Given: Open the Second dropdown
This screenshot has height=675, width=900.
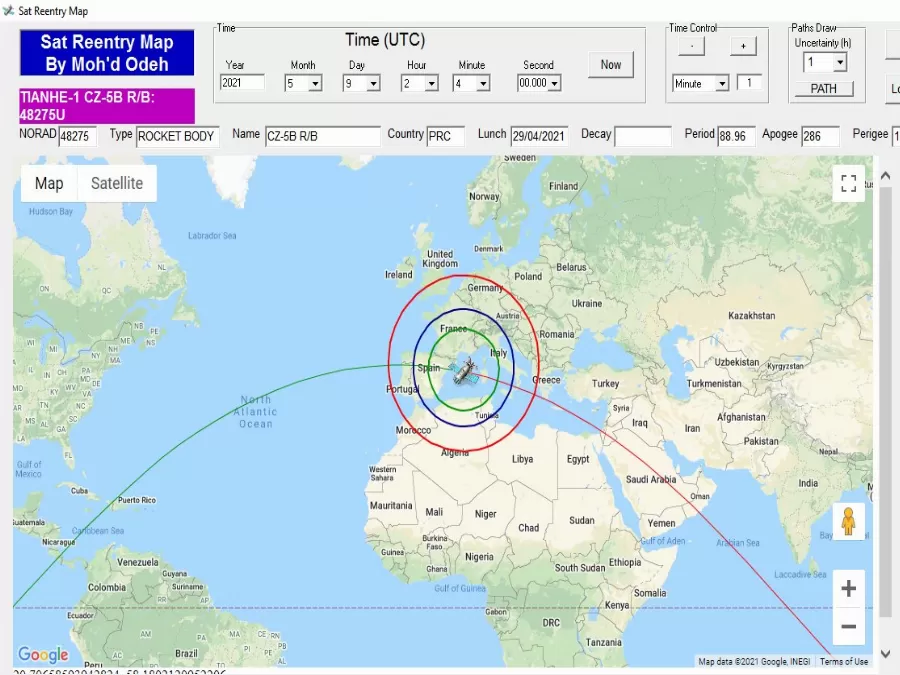Looking at the screenshot, I should [x=554, y=84].
